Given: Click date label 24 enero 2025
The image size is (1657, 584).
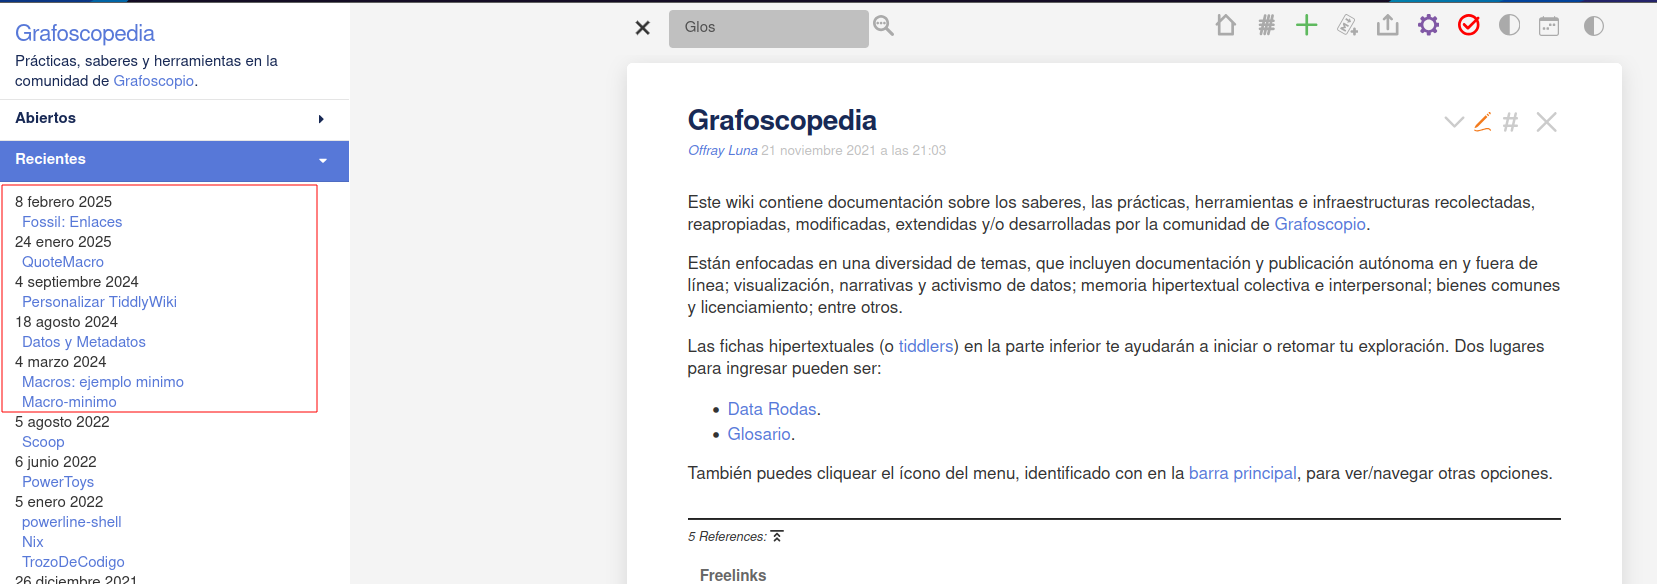Looking at the screenshot, I should click(63, 242).
